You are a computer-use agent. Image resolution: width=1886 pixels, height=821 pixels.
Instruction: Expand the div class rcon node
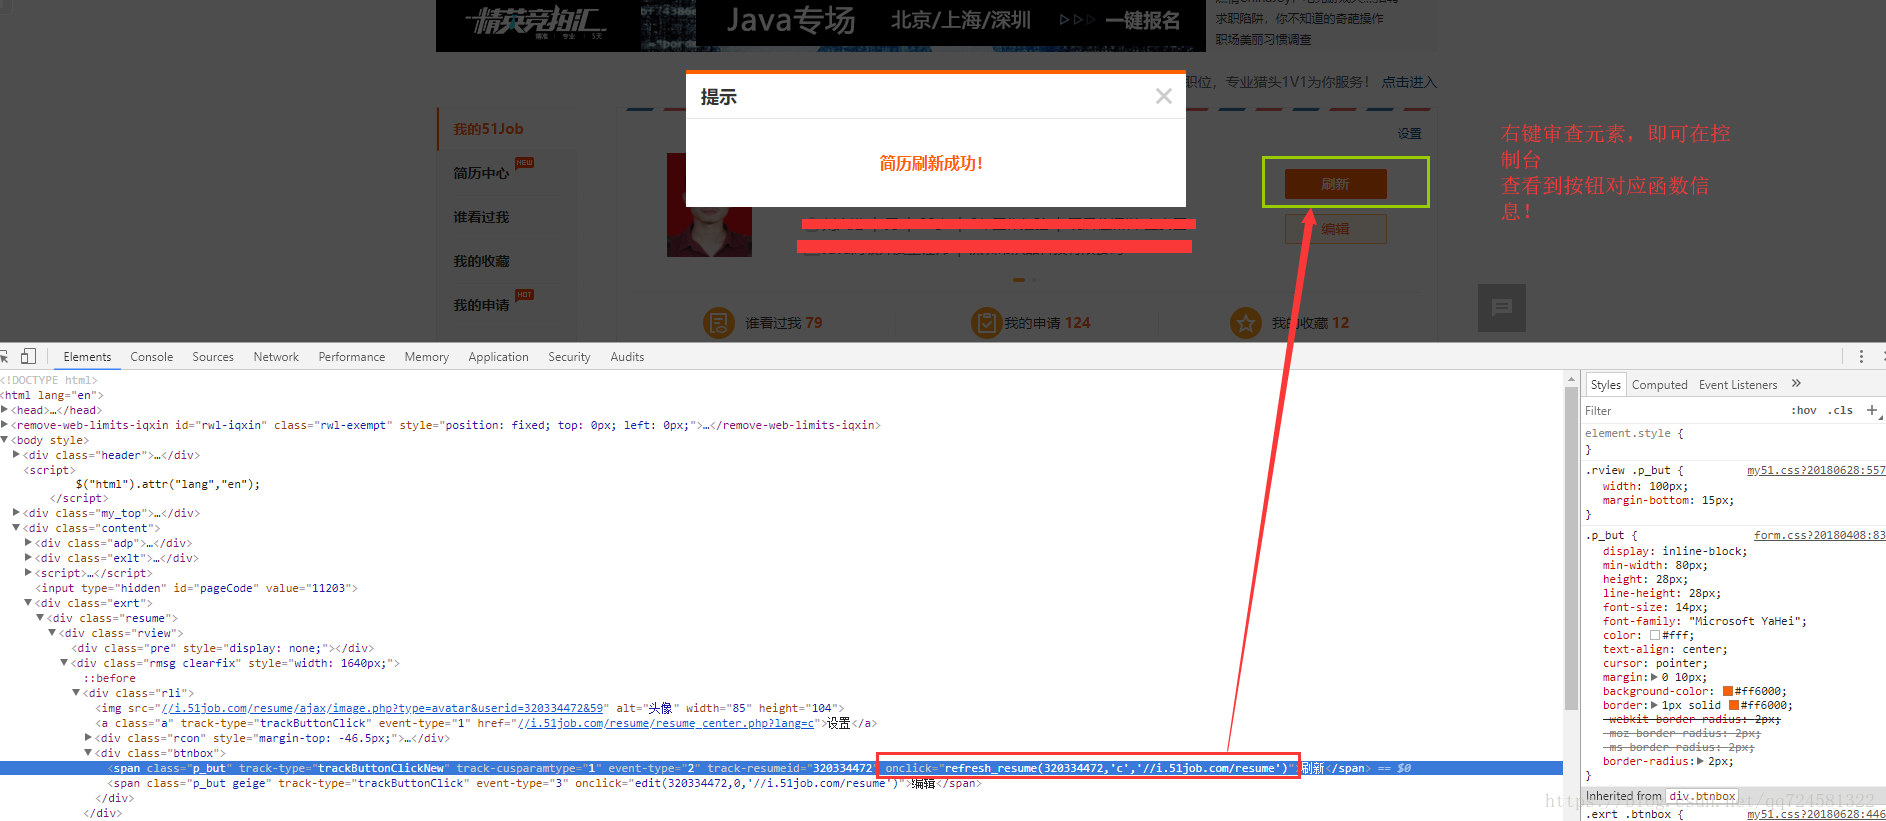(89, 738)
